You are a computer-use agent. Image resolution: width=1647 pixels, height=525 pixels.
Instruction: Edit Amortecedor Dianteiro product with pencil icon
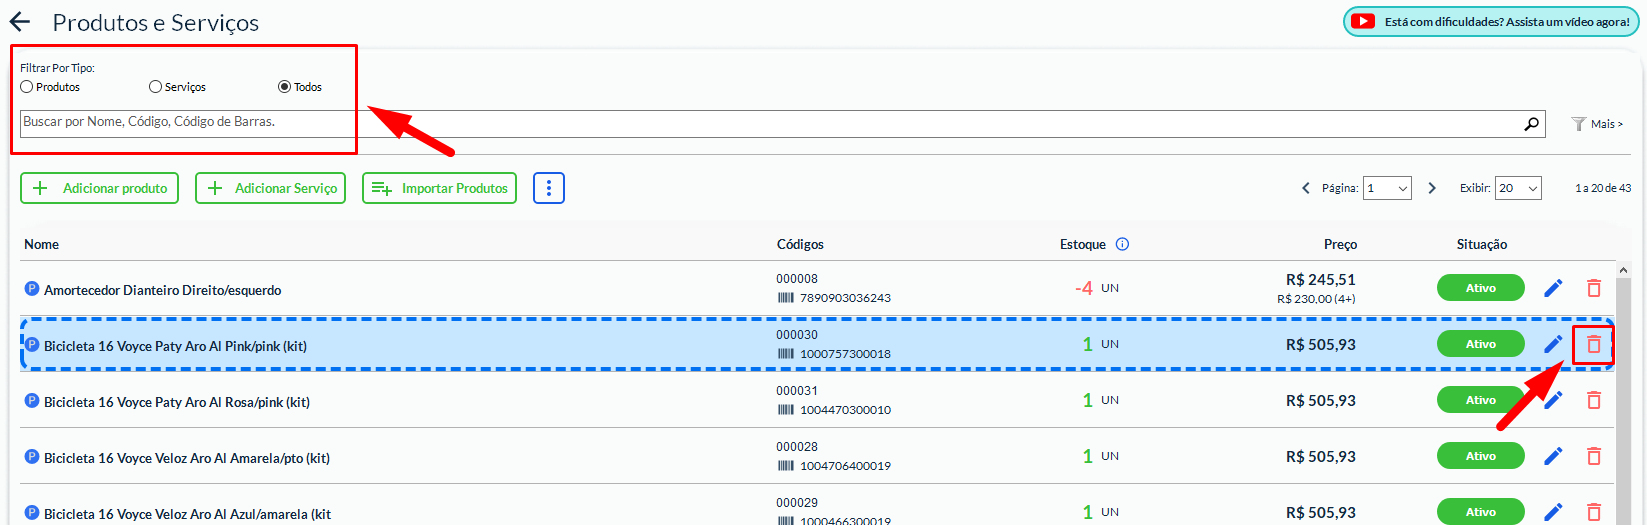pos(1553,288)
